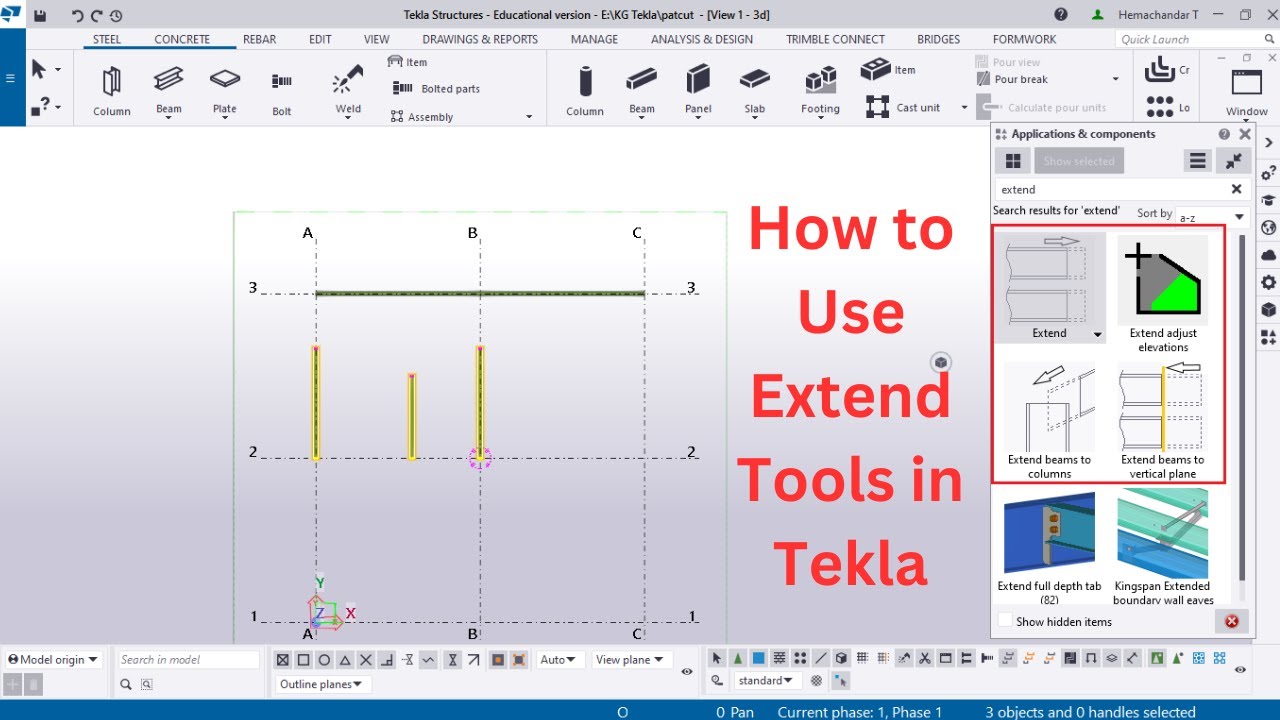1280x720 pixels.
Task: Open the Model origin dropdown
Action: [54, 660]
